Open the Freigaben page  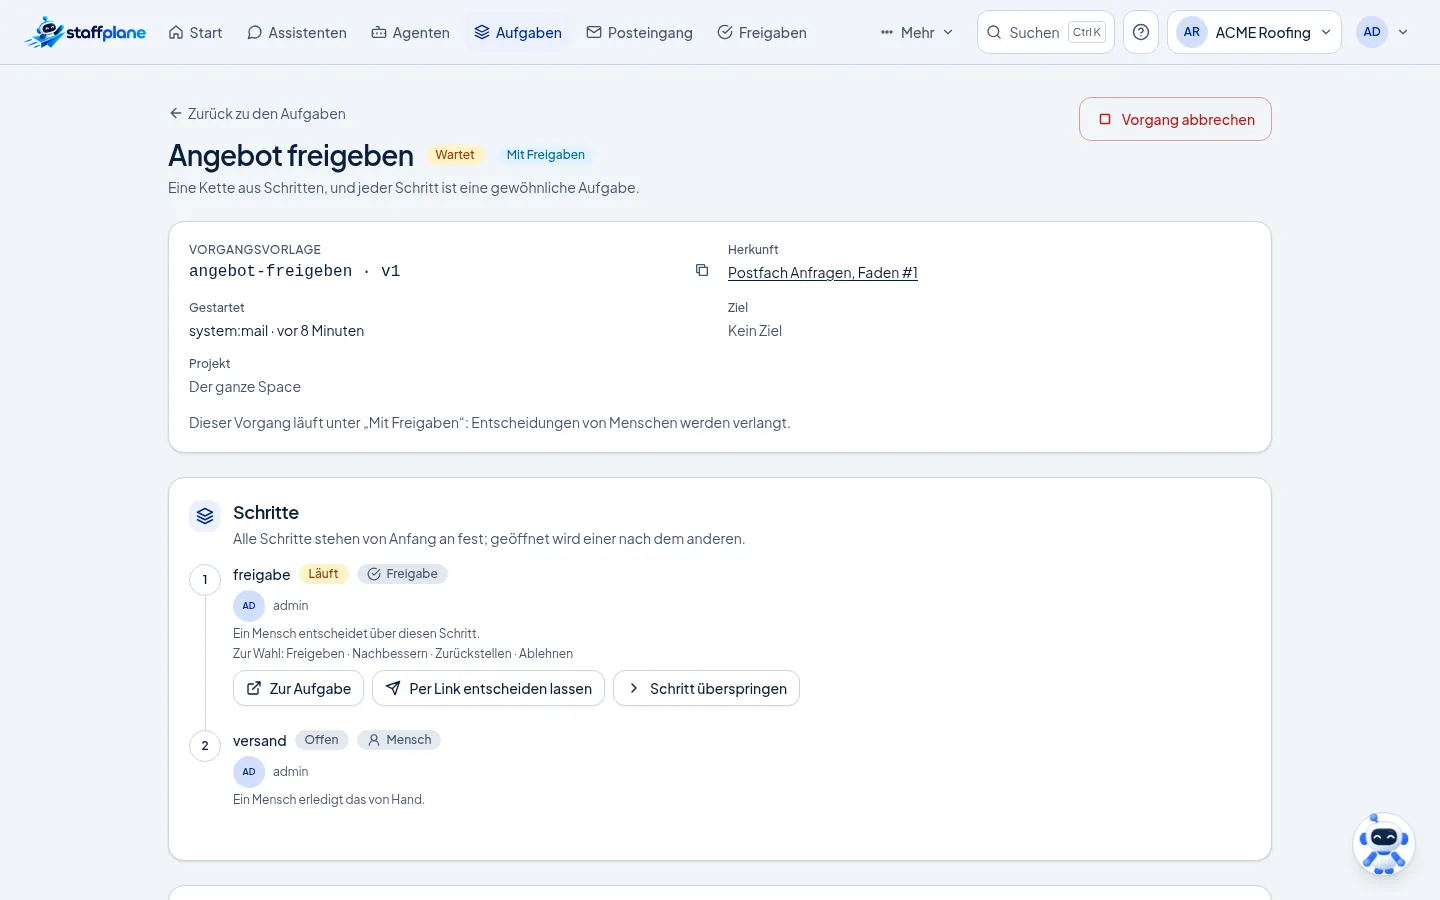762,32
